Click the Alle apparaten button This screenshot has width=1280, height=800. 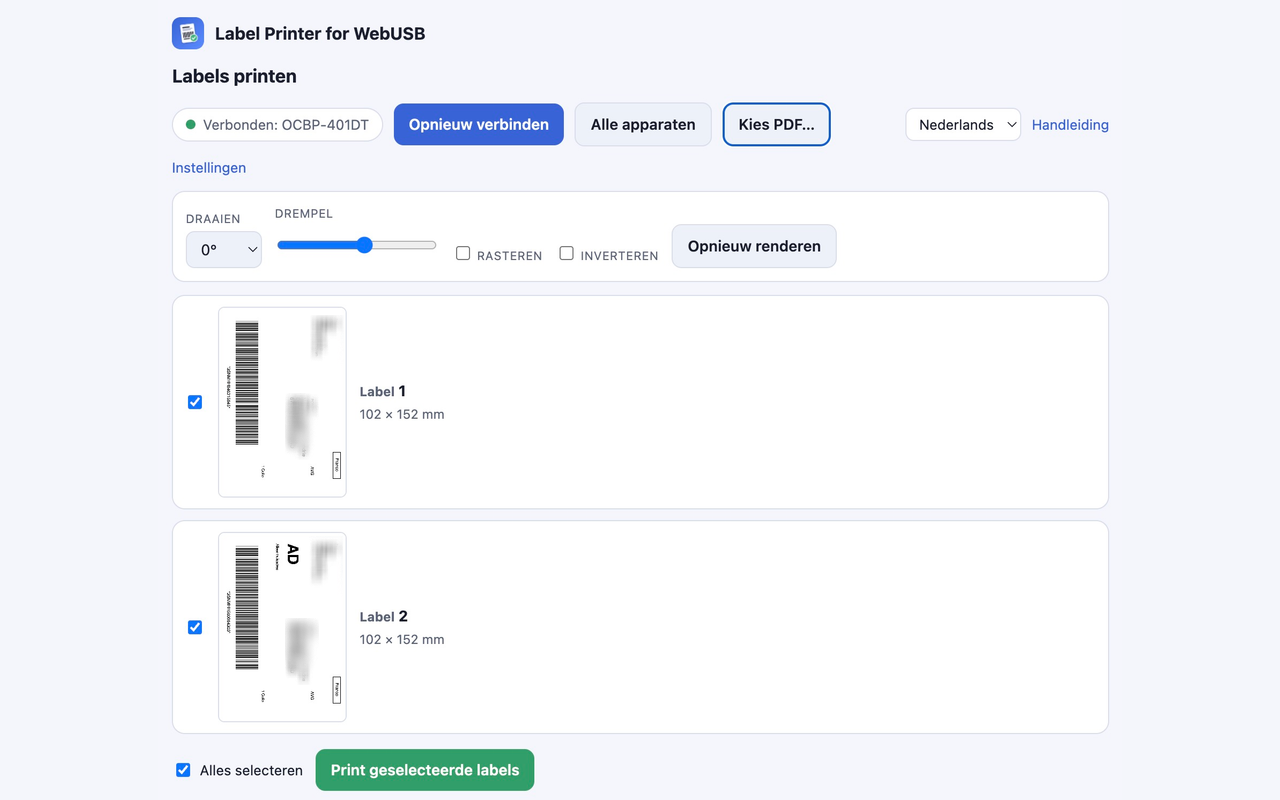click(643, 125)
